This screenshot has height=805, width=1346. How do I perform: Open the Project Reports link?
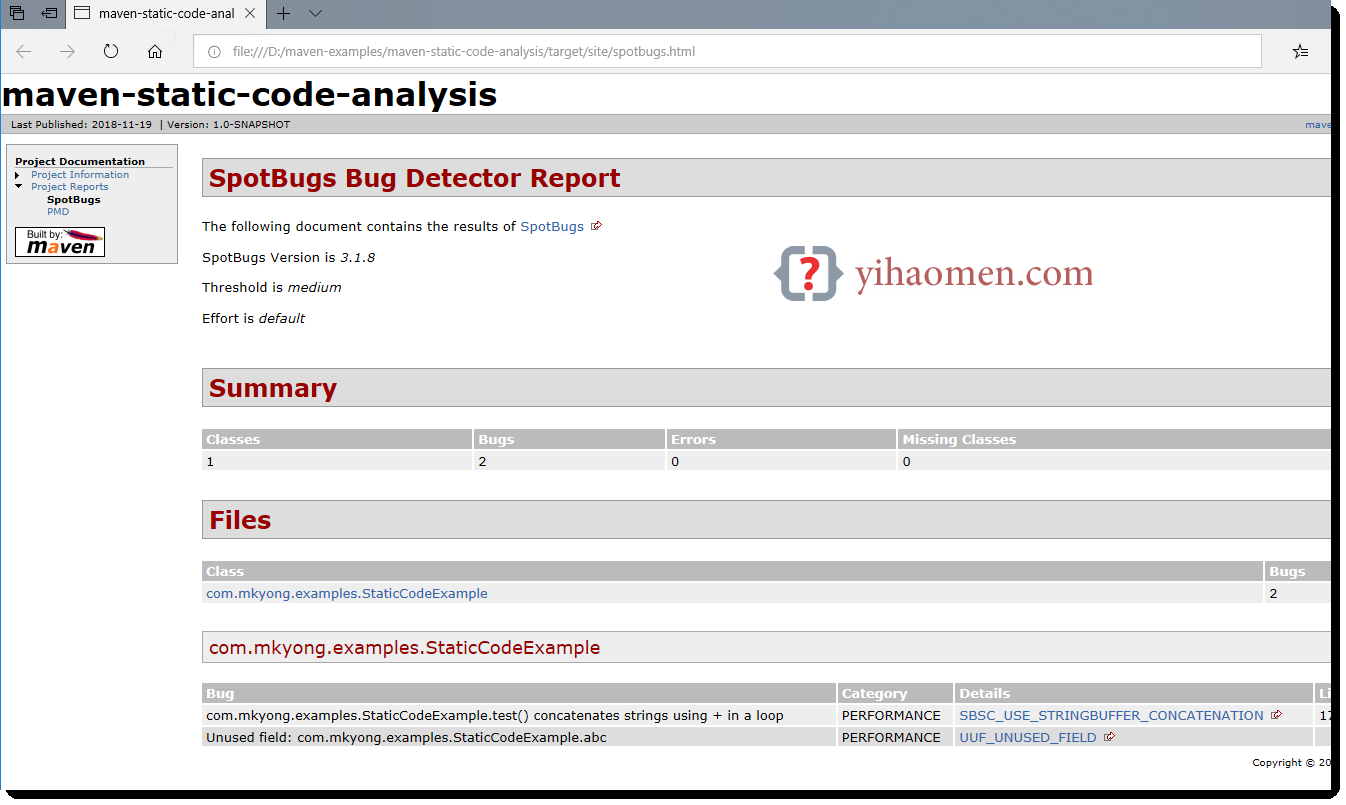click(x=70, y=187)
